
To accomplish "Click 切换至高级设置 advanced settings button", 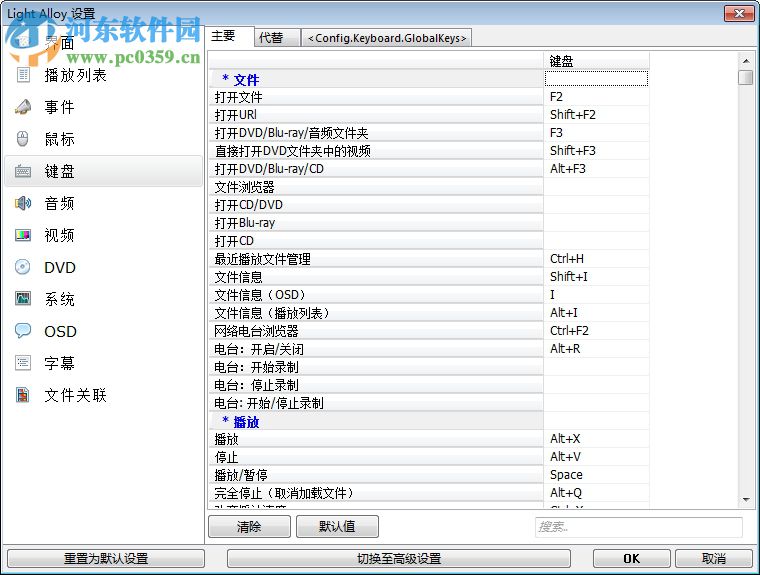I will (x=398, y=559).
